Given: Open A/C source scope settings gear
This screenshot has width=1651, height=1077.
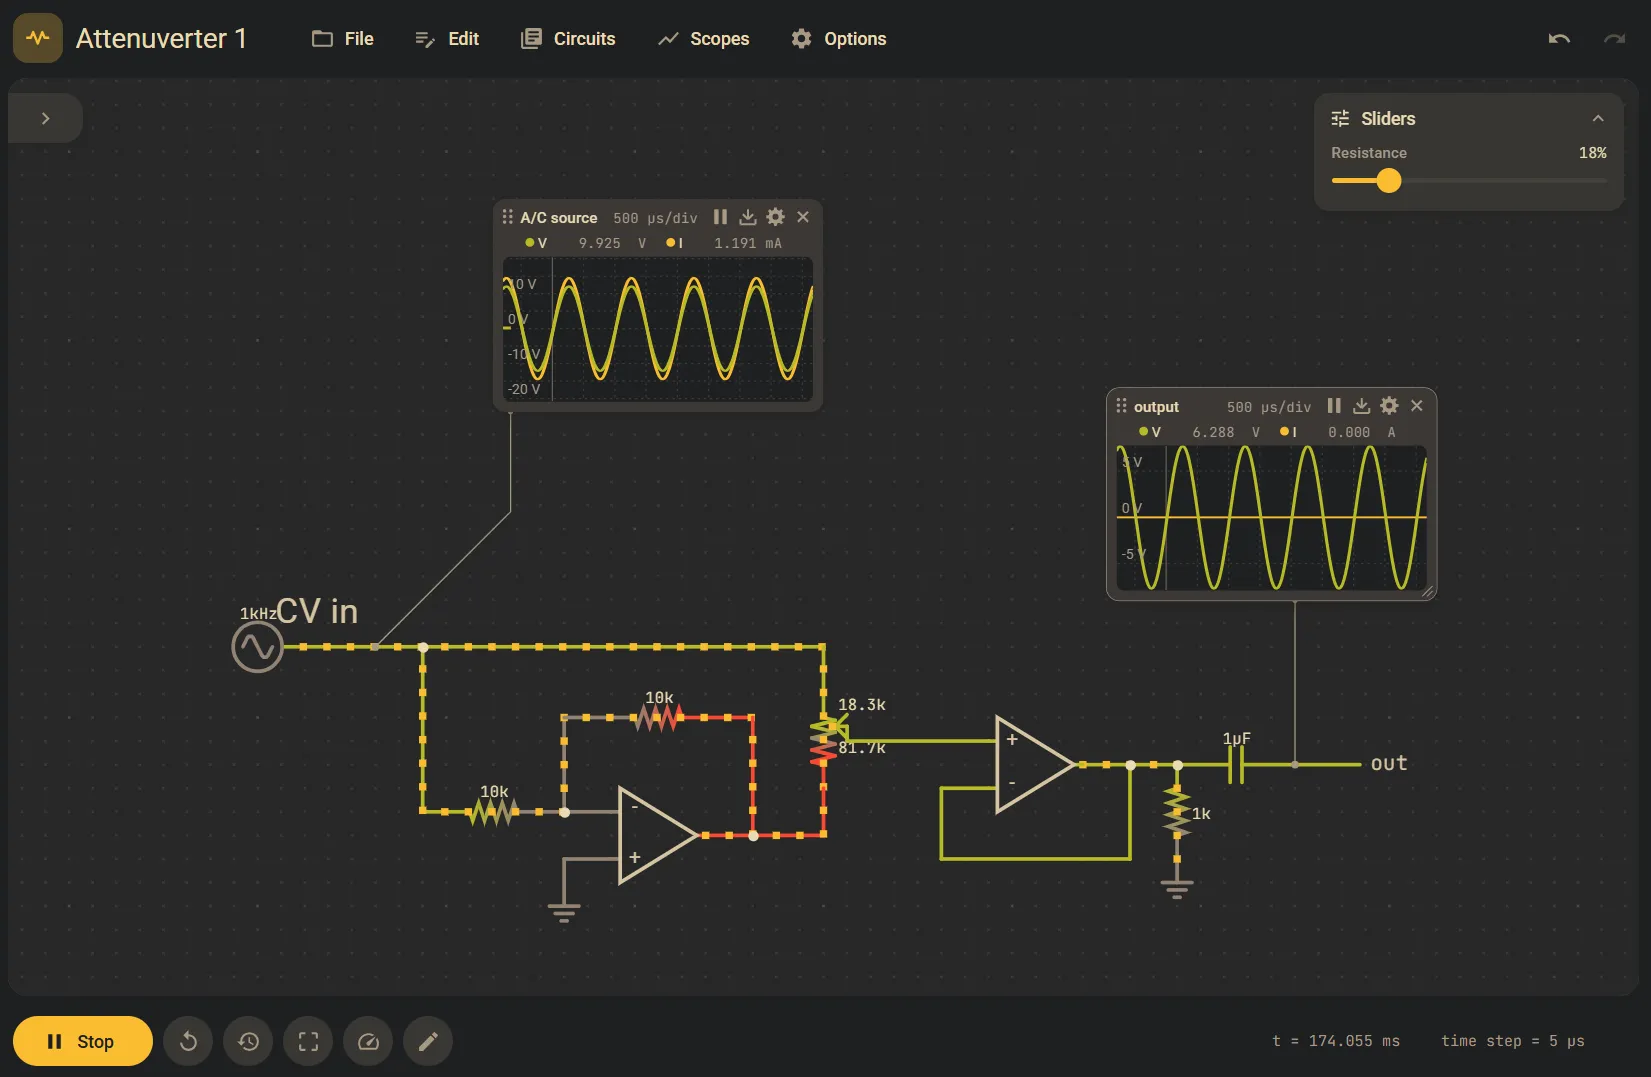Looking at the screenshot, I should (775, 217).
